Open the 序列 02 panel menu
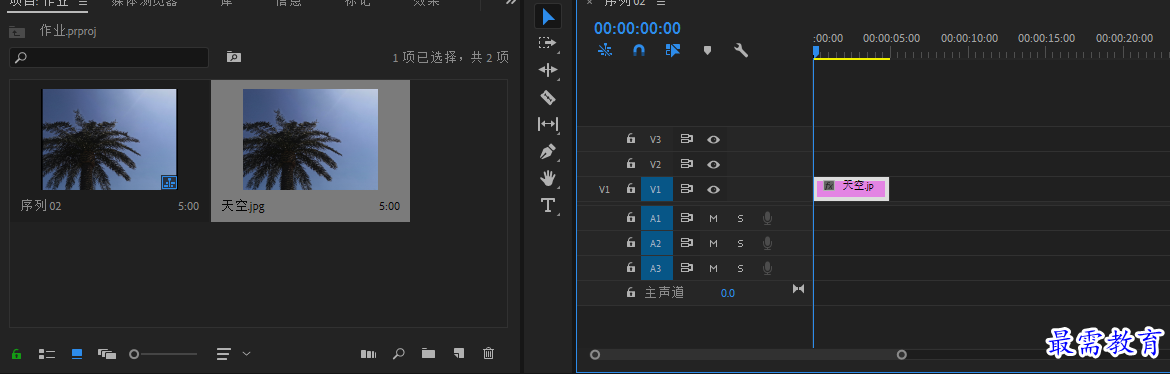The height and width of the screenshot is (374, 1170). pos(660,3)
